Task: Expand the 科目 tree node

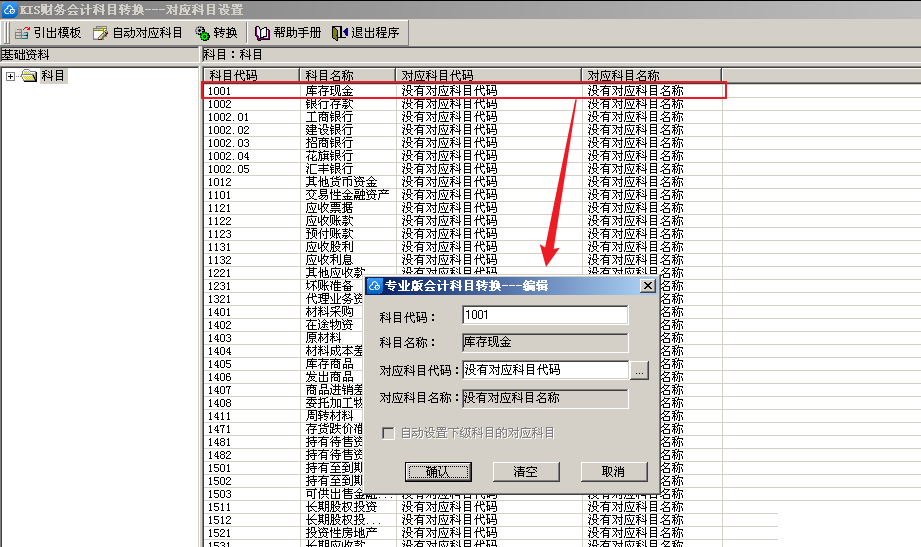Action: (10, 76)
